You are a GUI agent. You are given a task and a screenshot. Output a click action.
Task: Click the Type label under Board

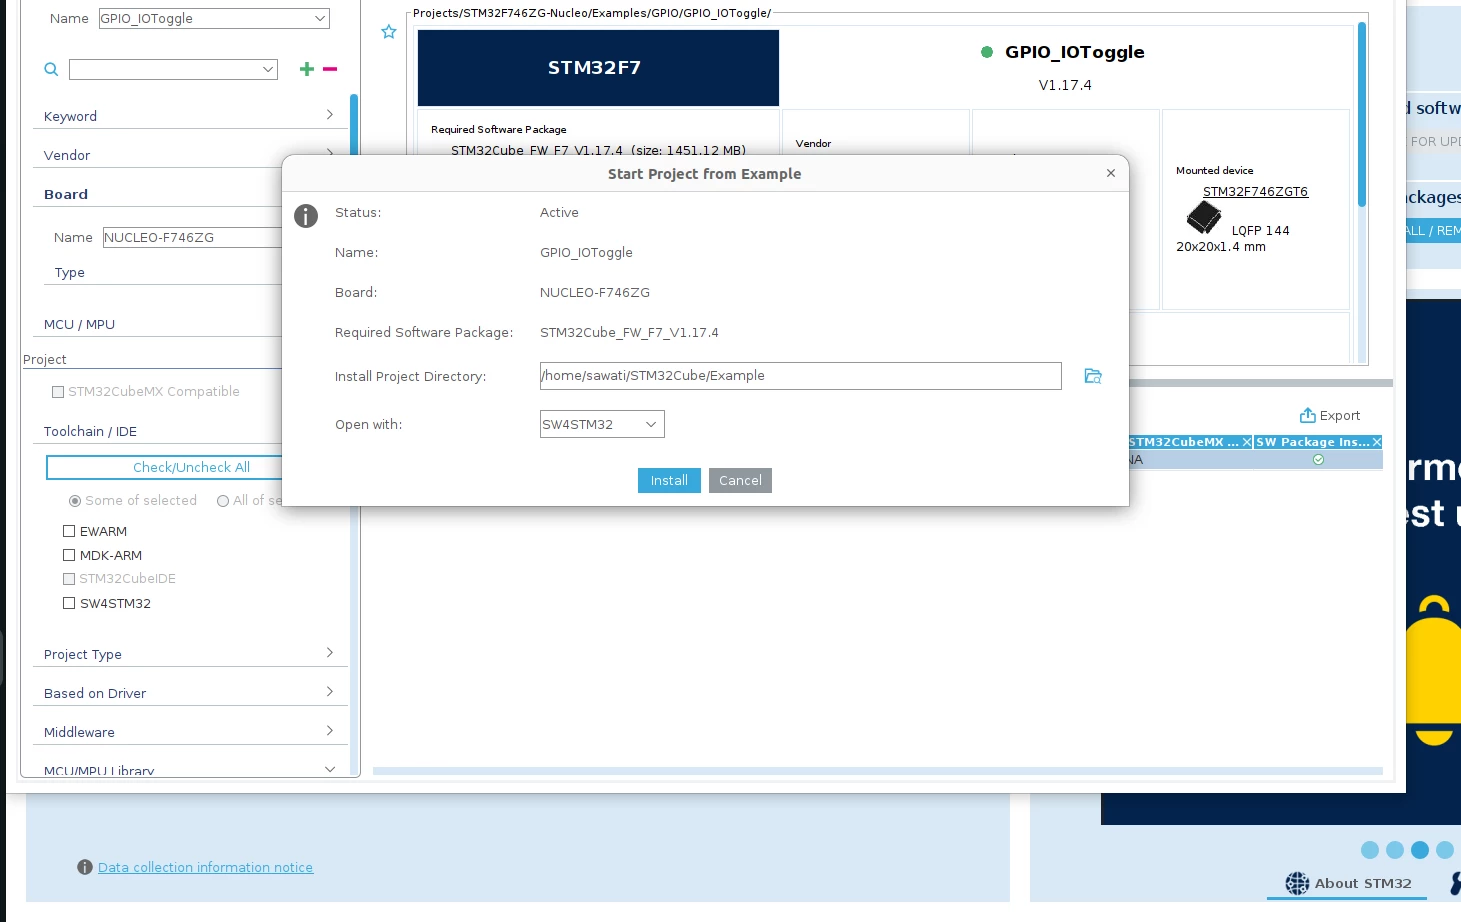click(70, 272)
